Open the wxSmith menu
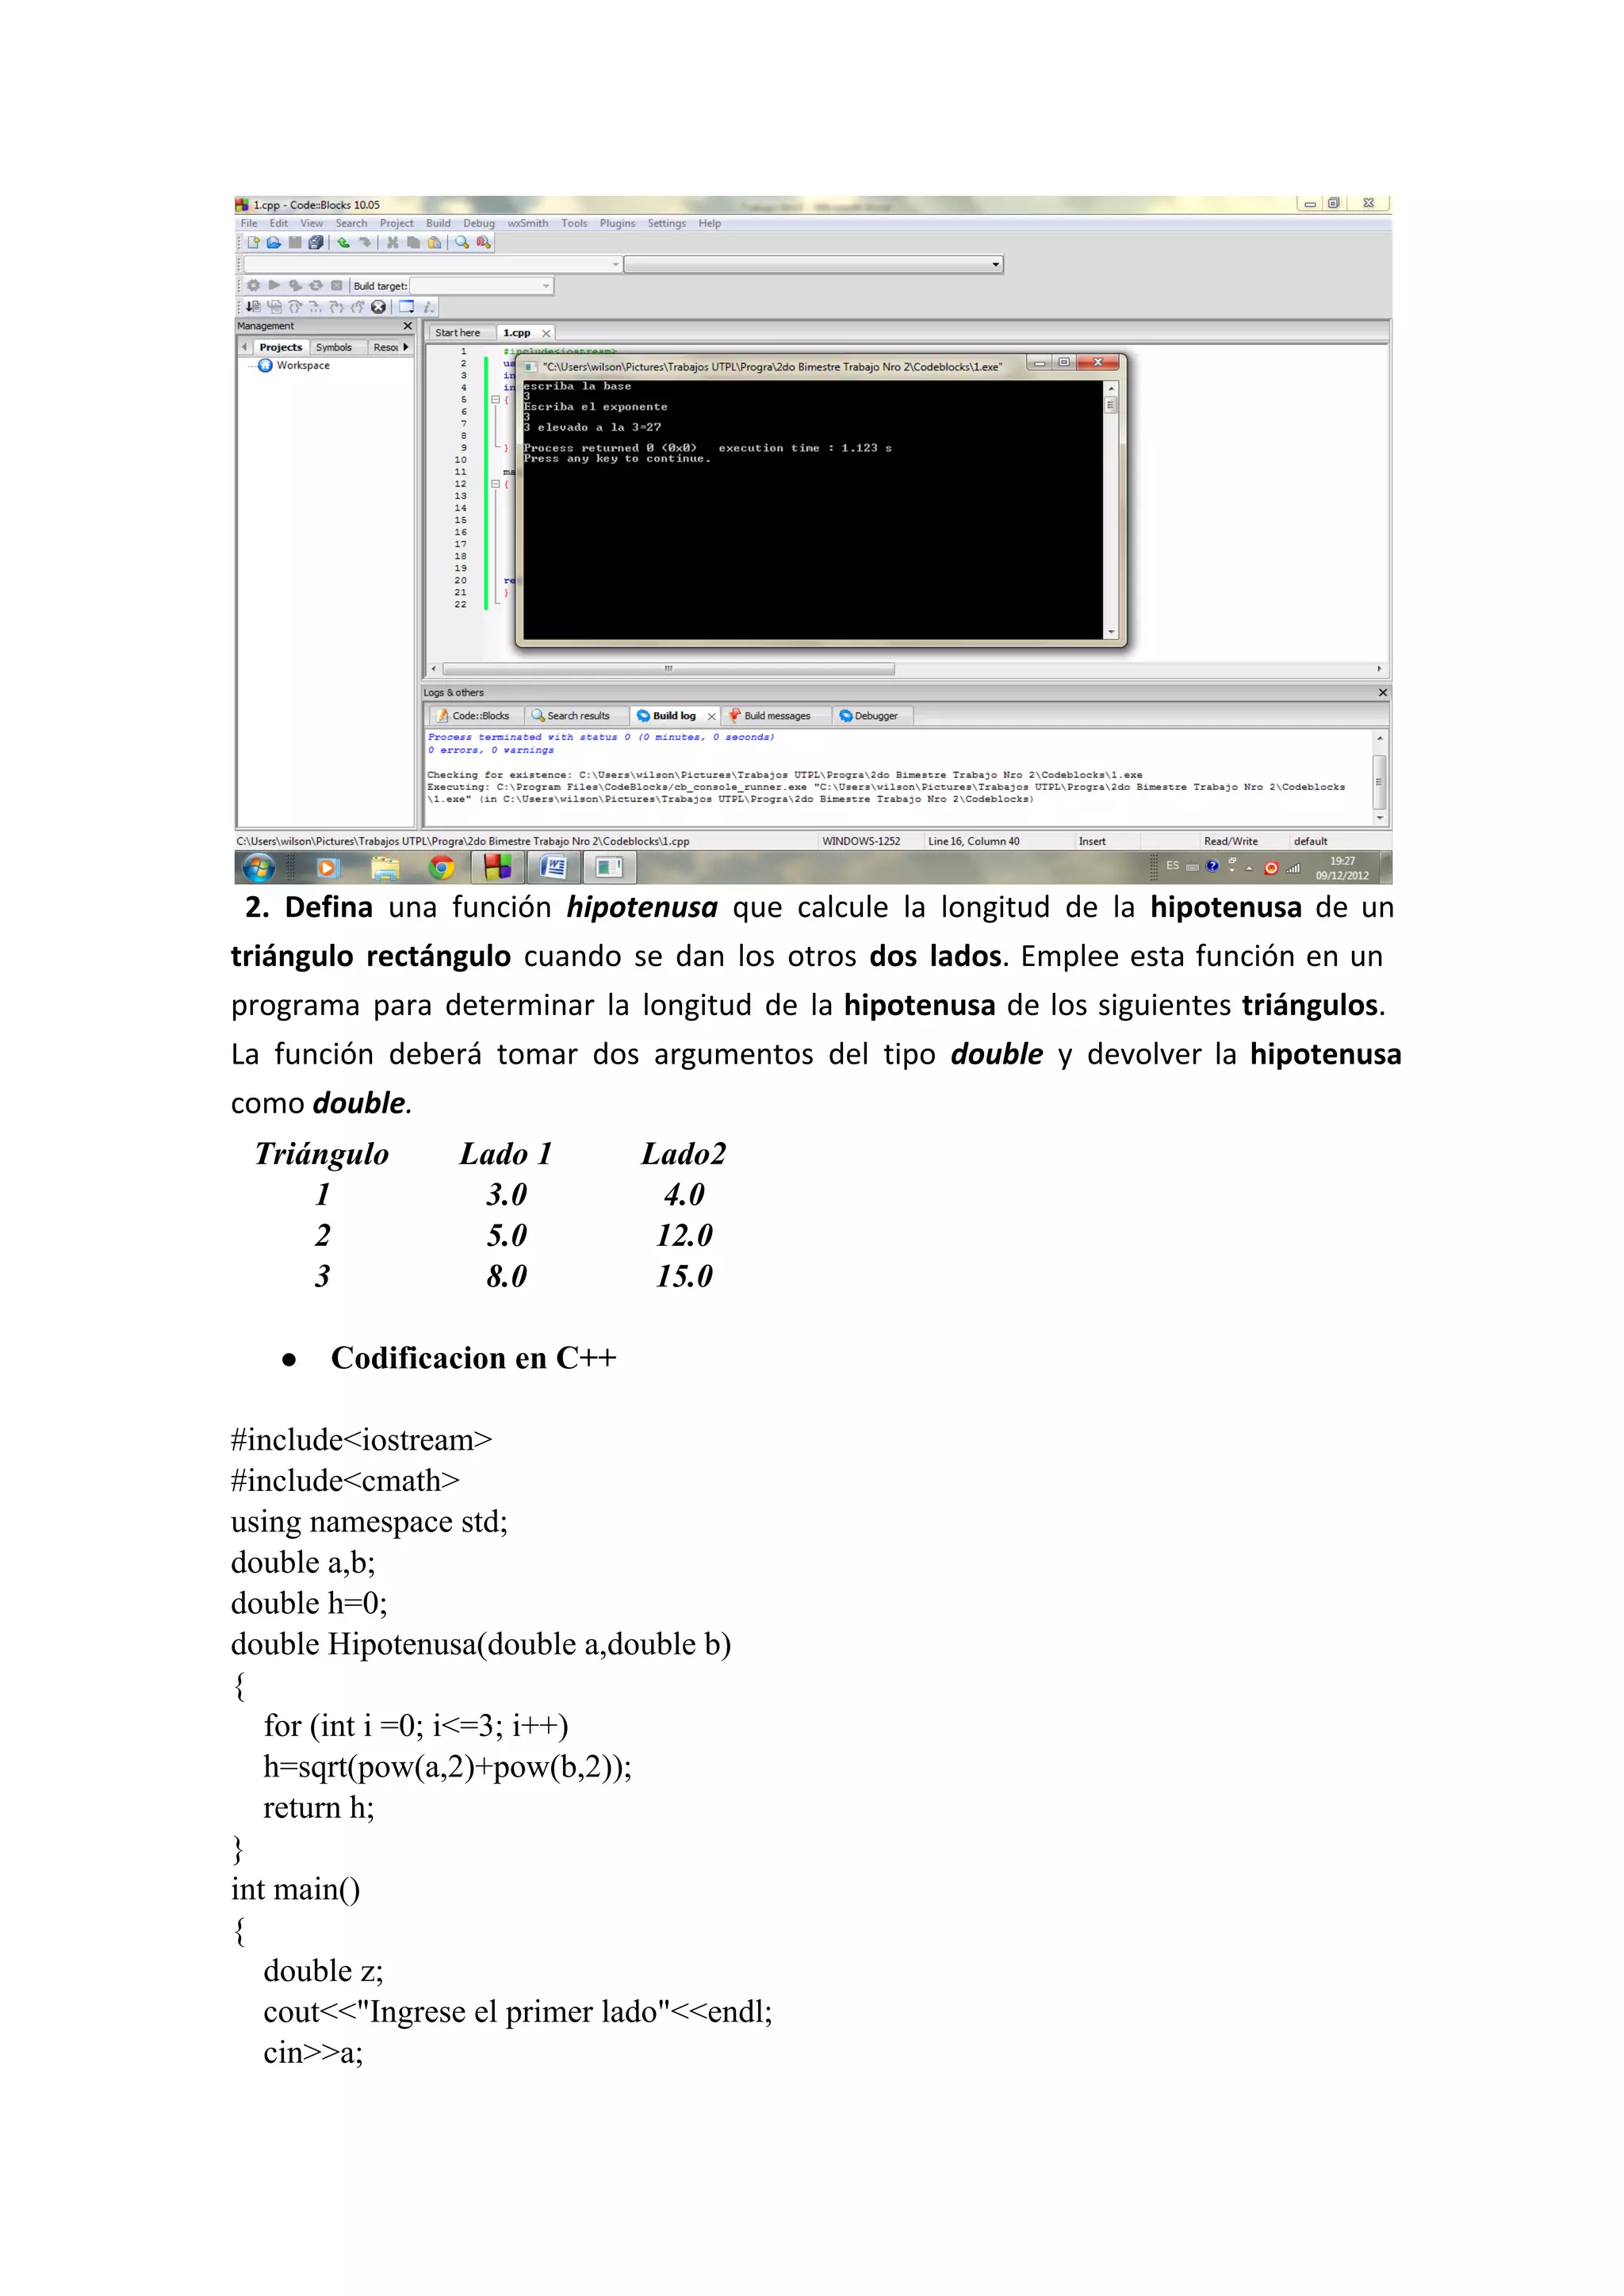The width and height of the screenshot is (1624, 2296). point(528,223)
